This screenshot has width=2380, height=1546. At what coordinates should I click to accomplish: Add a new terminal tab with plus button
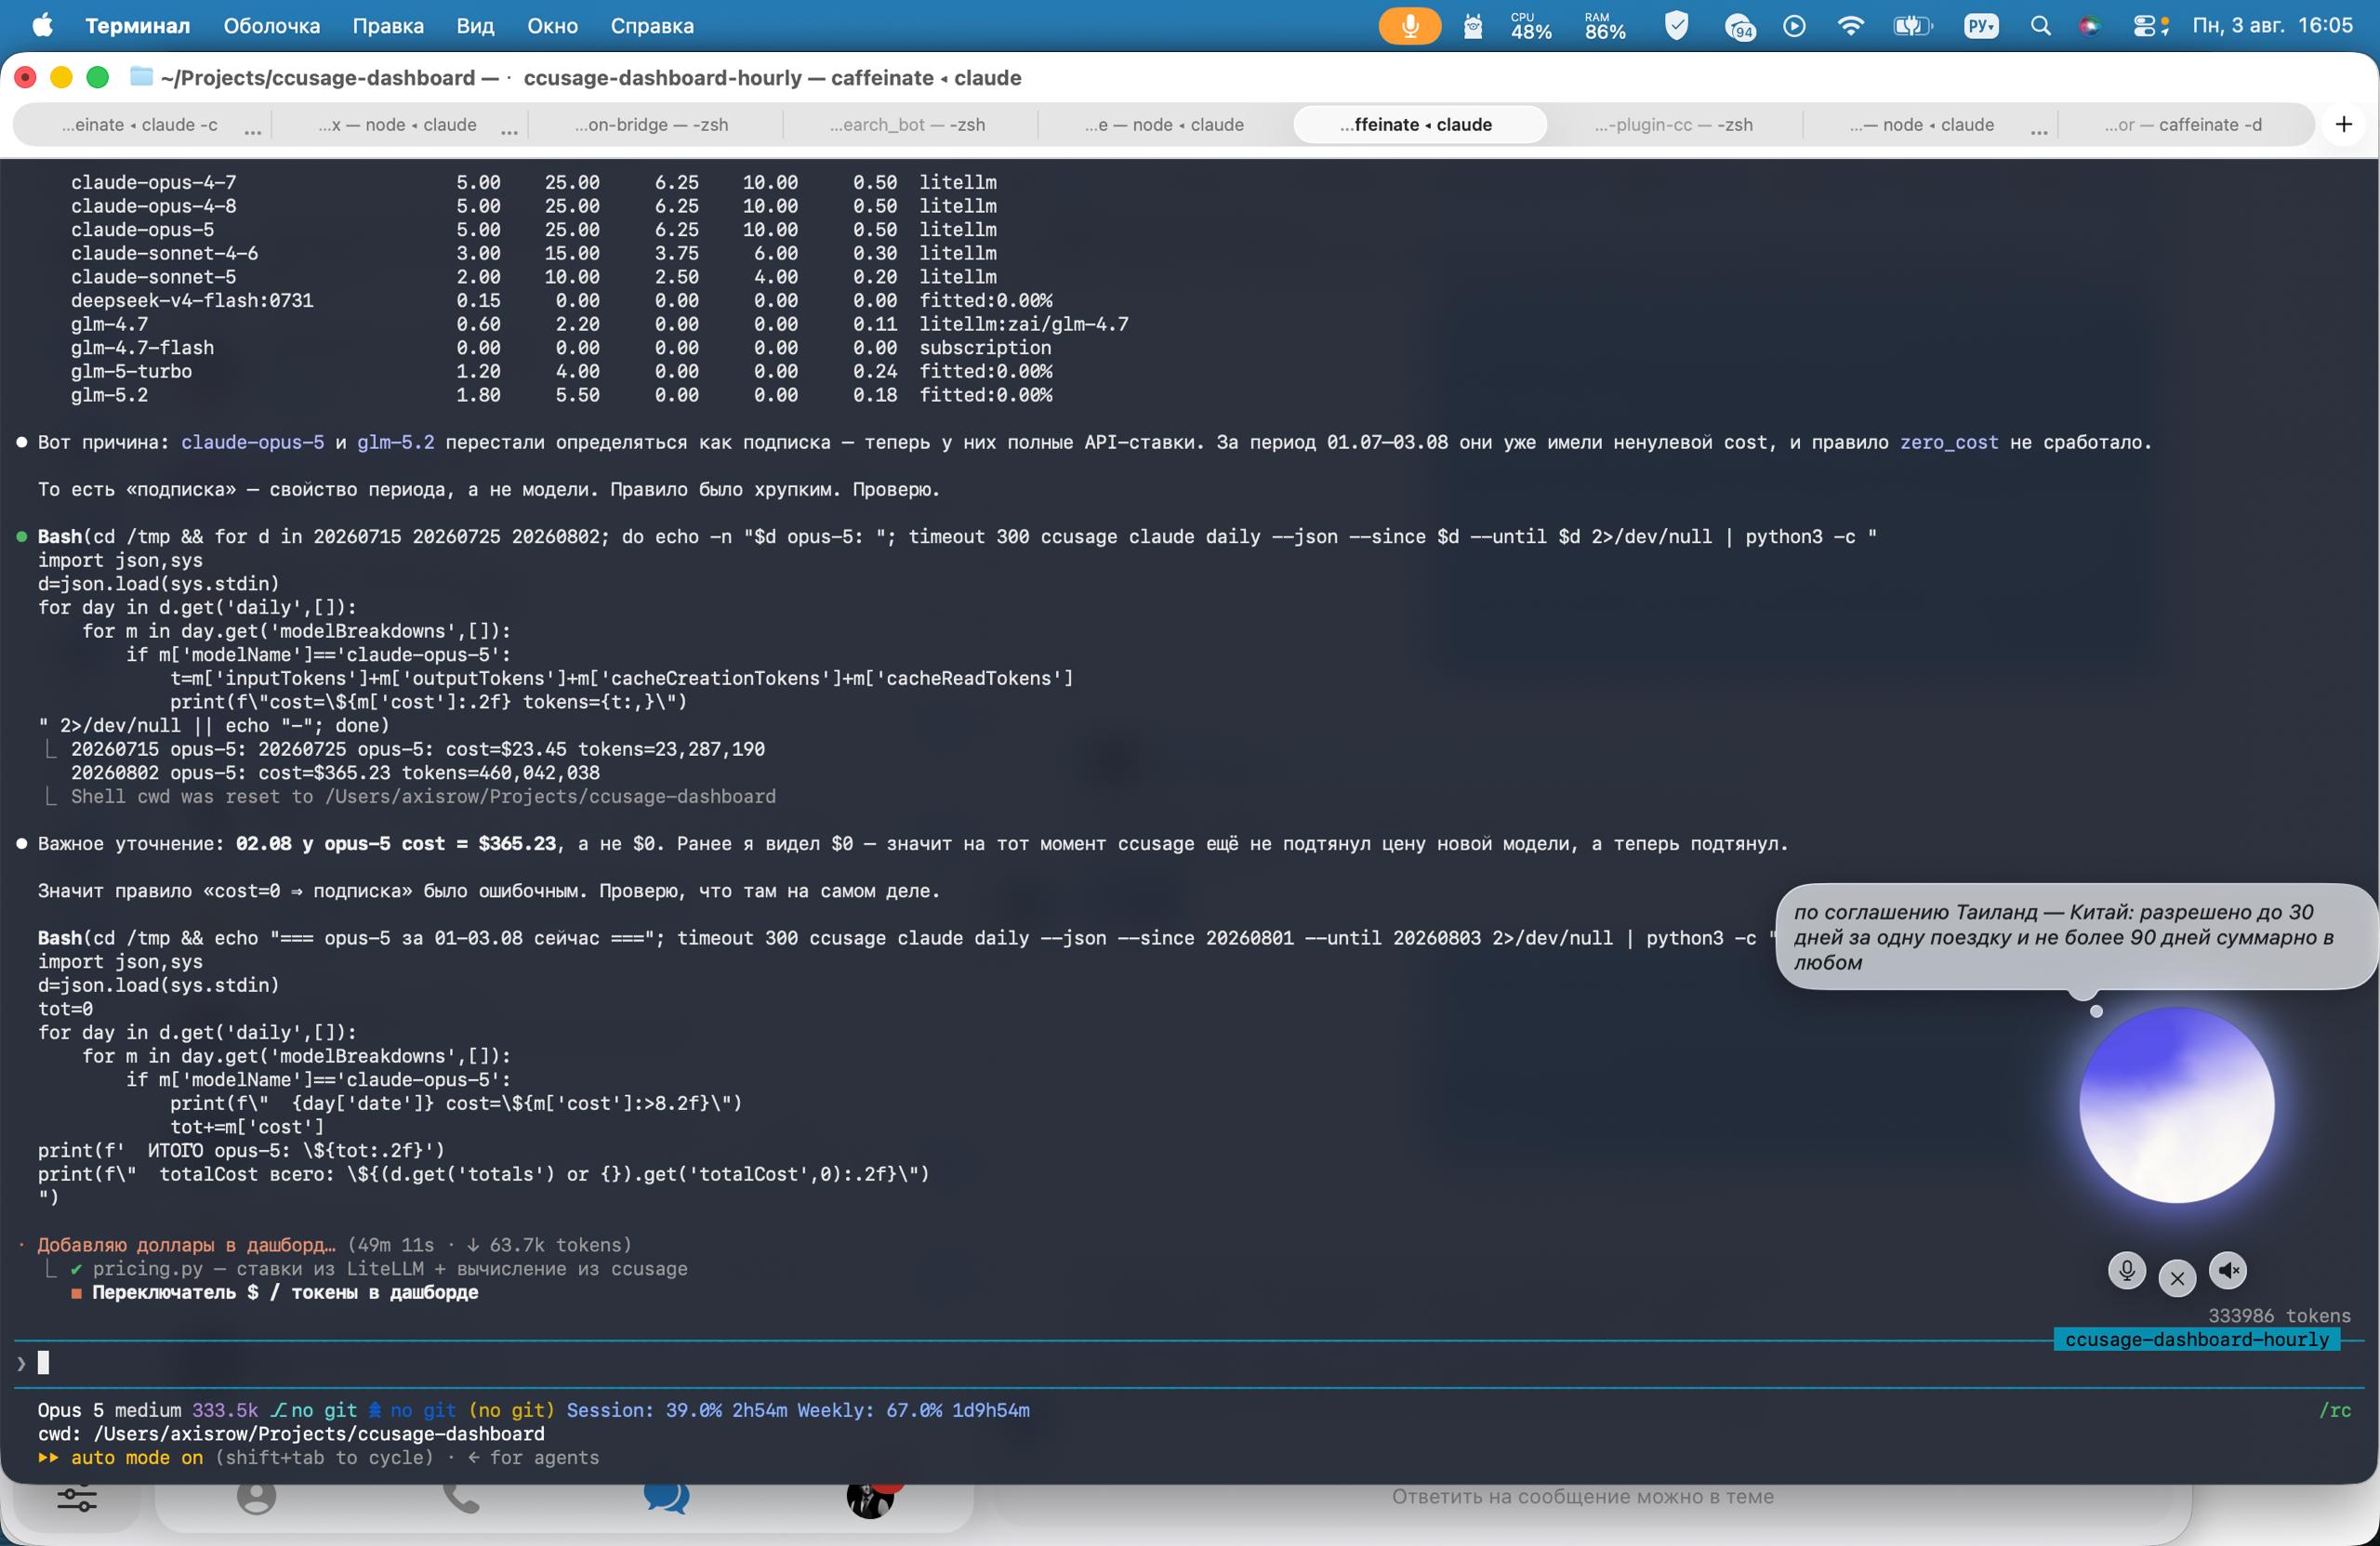[x=2344, y=124]
